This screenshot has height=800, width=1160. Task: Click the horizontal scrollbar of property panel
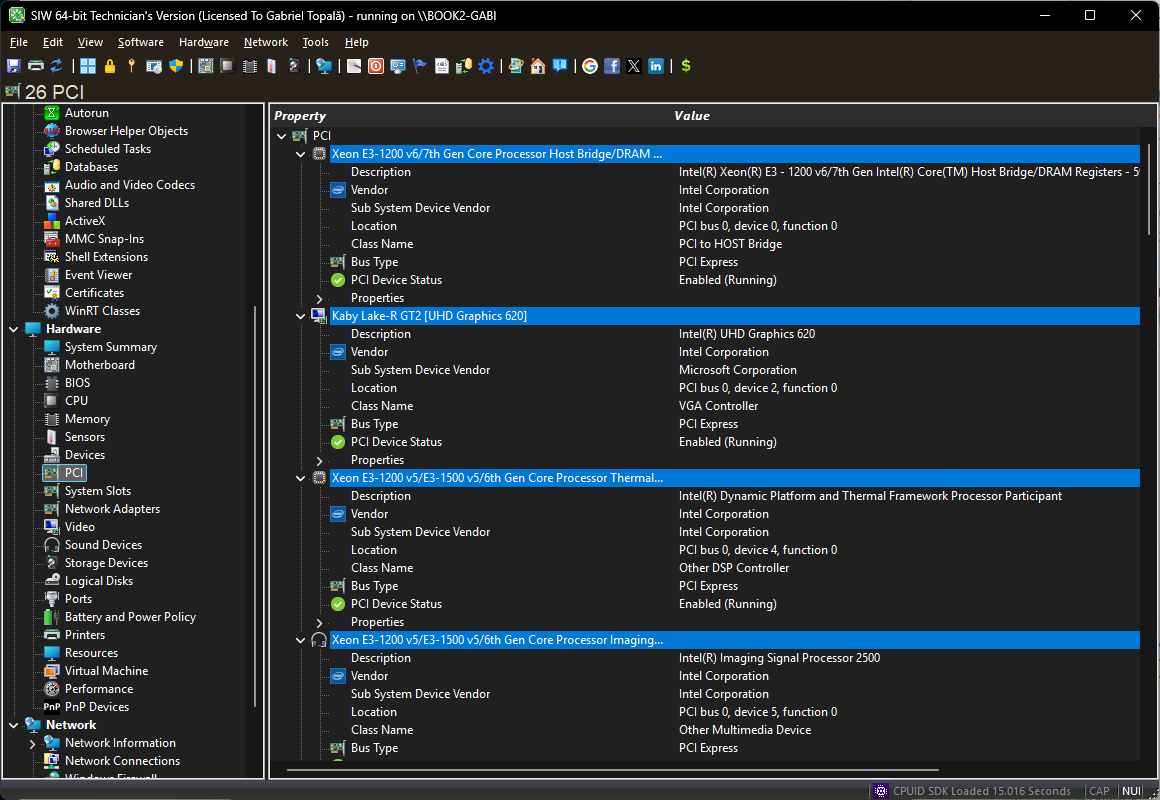pos(613,770)
